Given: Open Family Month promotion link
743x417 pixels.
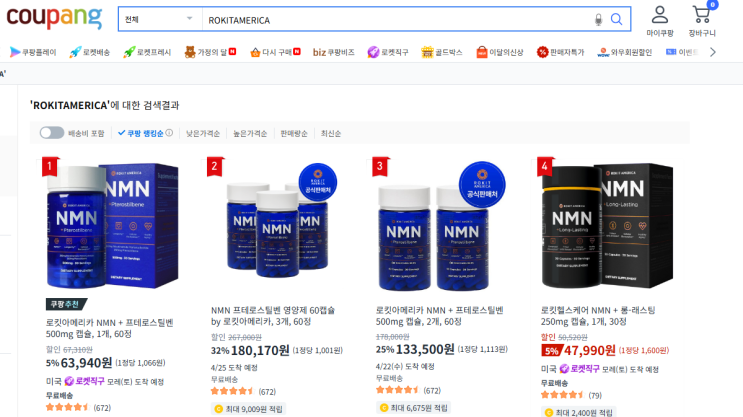Looking at the screenshot, I should point(210,52).
